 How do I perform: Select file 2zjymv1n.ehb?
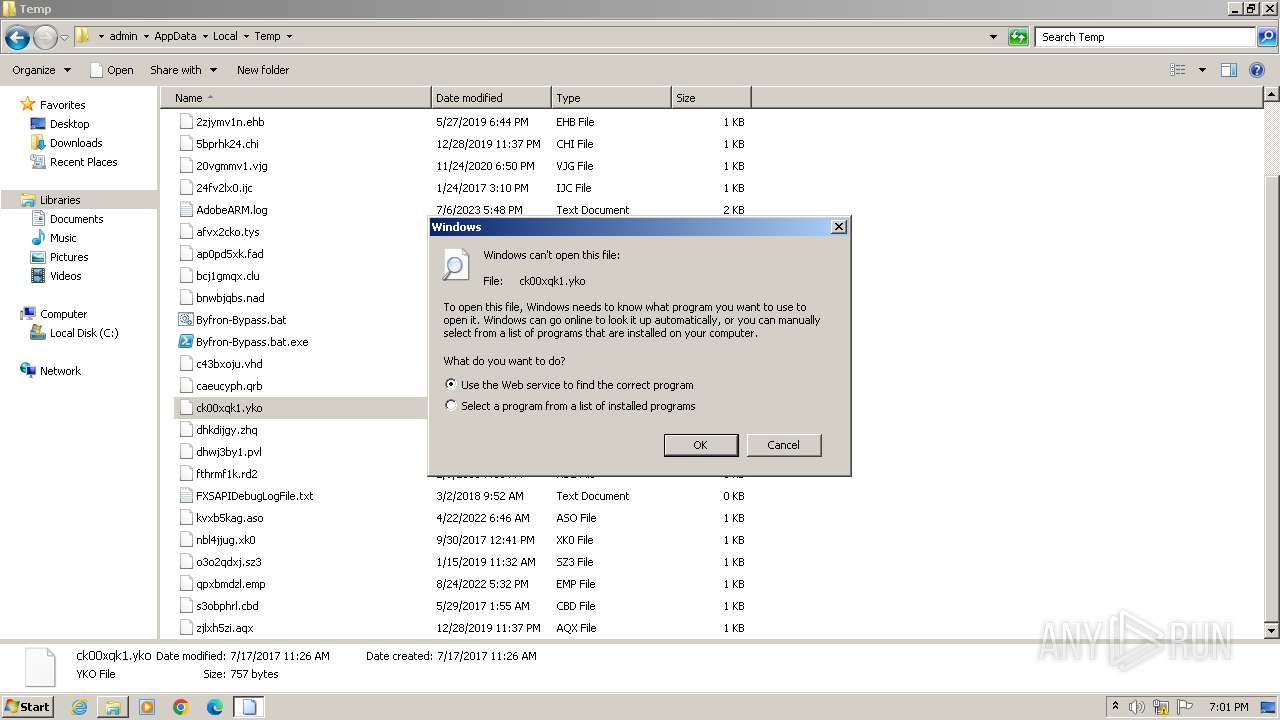pos(230,122)
